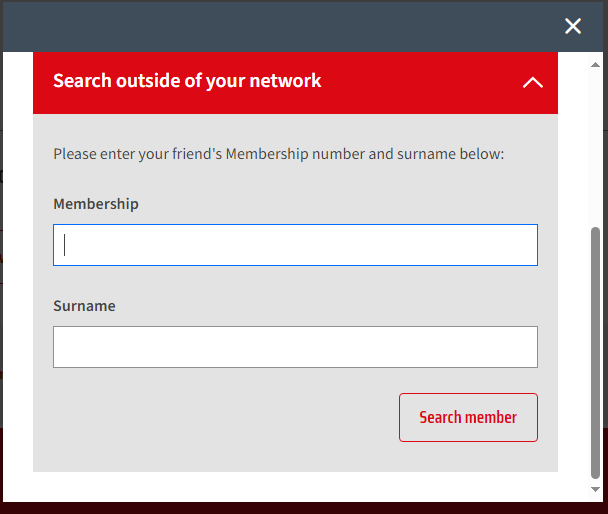
Task: Close the dialog with the X icon
Action: [573, 26]
